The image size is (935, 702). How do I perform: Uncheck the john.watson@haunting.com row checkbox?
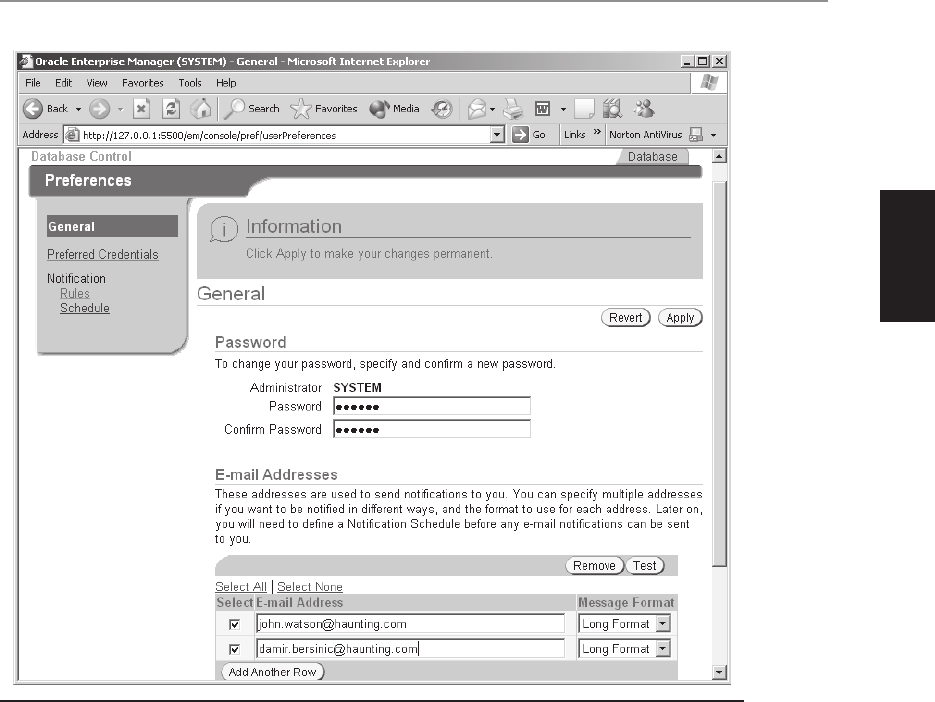tap(234, 624)
